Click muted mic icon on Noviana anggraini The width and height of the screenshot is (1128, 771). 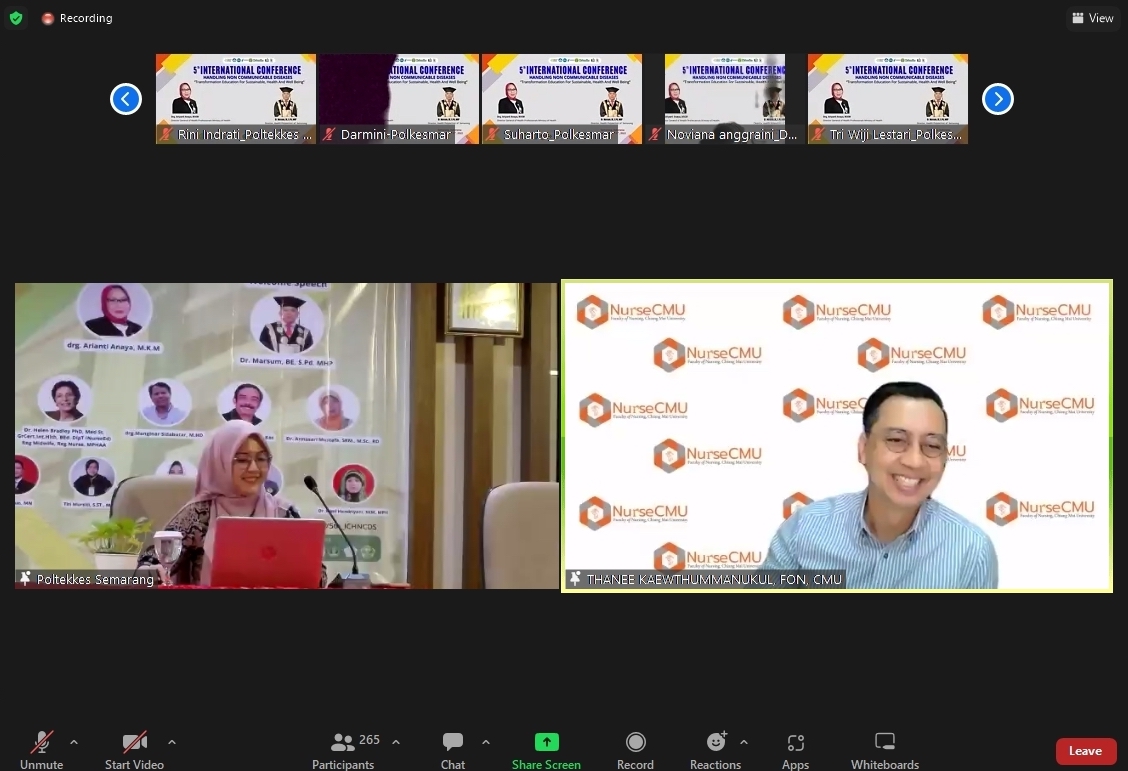pos(655,134)
